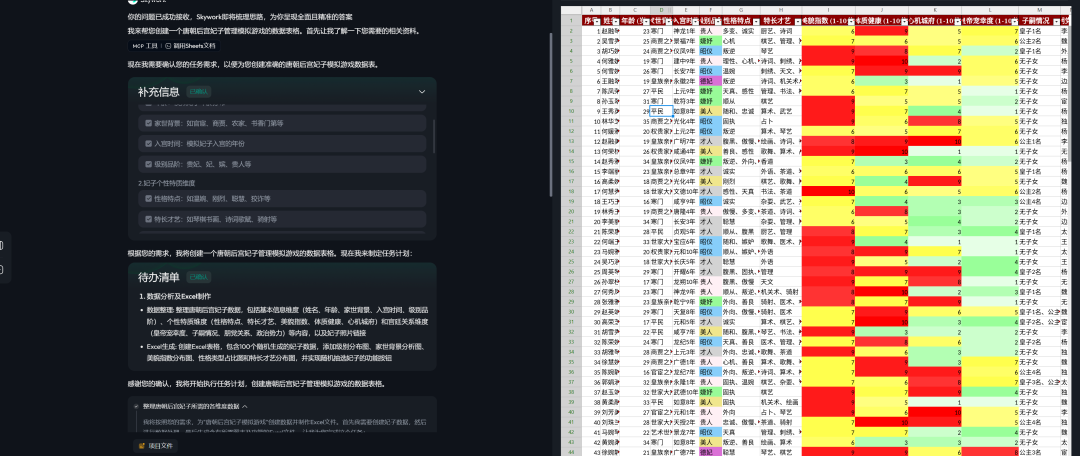Open the 项目文件 project files button
The image size is (1080, 456).
click(155, 446)
